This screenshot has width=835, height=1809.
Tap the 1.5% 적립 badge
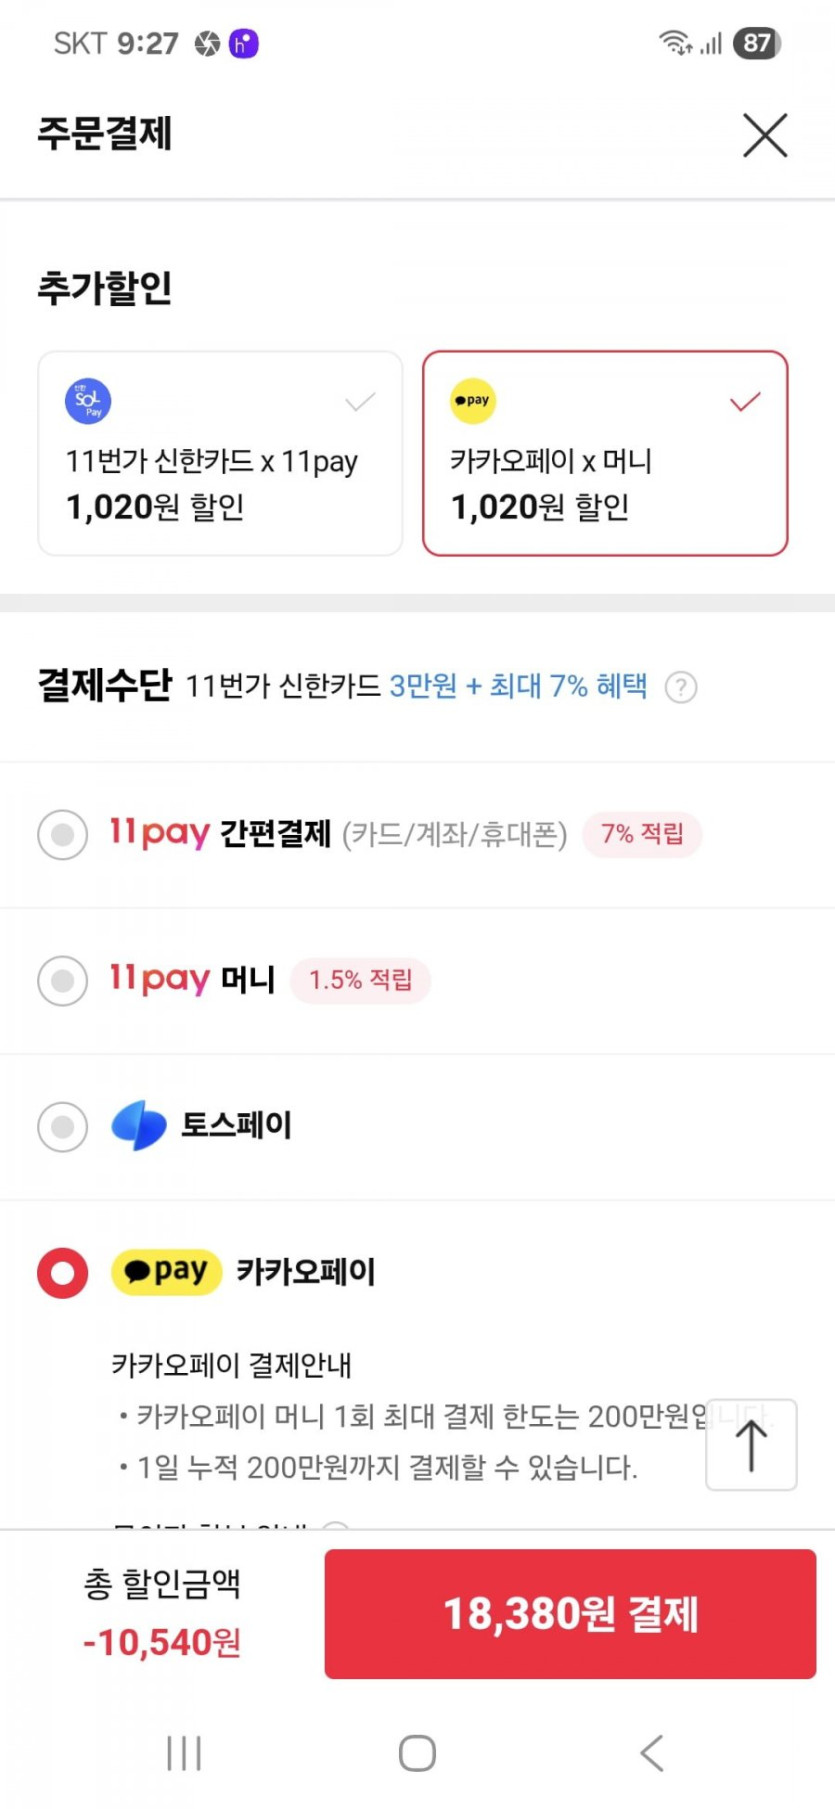pyautogui.click(x=360, y=980)
